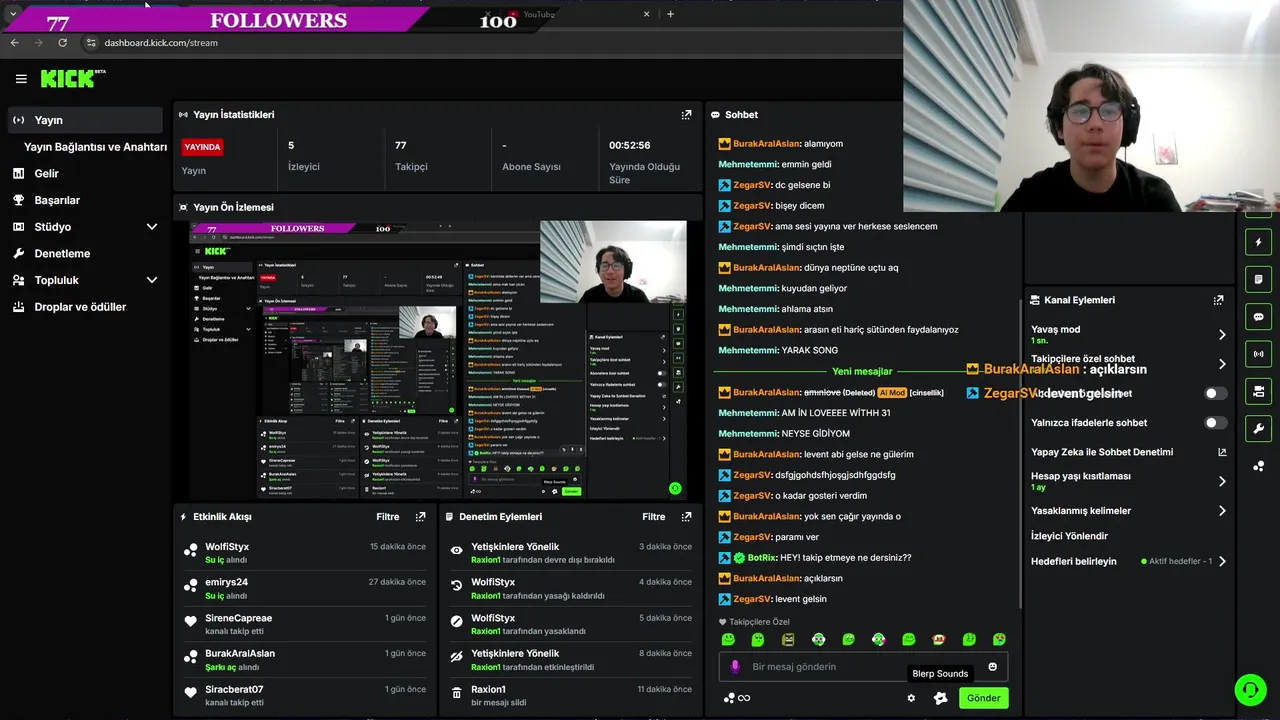Viewport: 1280px width, 720px height.
Task: Click the channel points infinity icon
Action: click(x=737, y=698)
